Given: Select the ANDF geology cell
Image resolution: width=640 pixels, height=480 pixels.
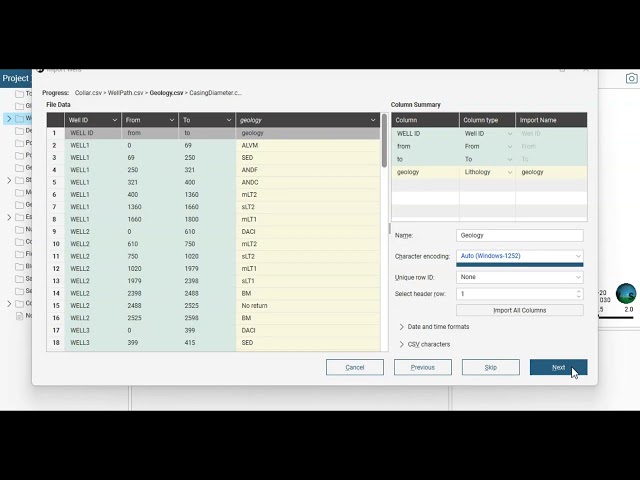Looking at the screenshot, I should [x=308, y=170].
